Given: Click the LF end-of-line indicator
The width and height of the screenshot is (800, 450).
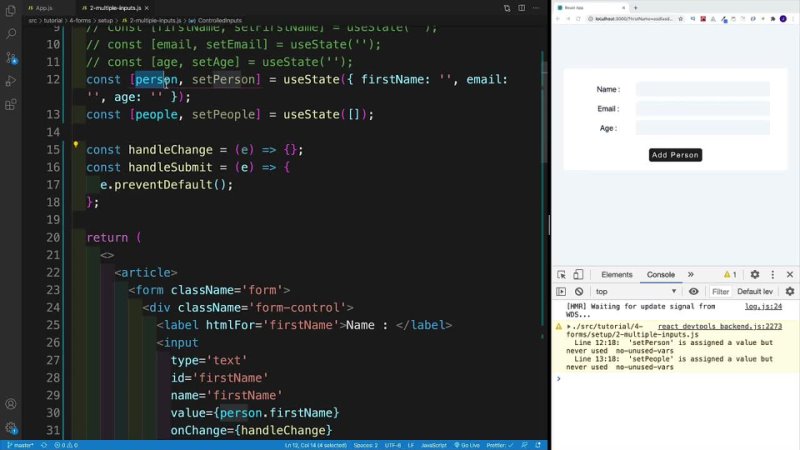Looking at the screenshot, I should (x=411, y=445).
